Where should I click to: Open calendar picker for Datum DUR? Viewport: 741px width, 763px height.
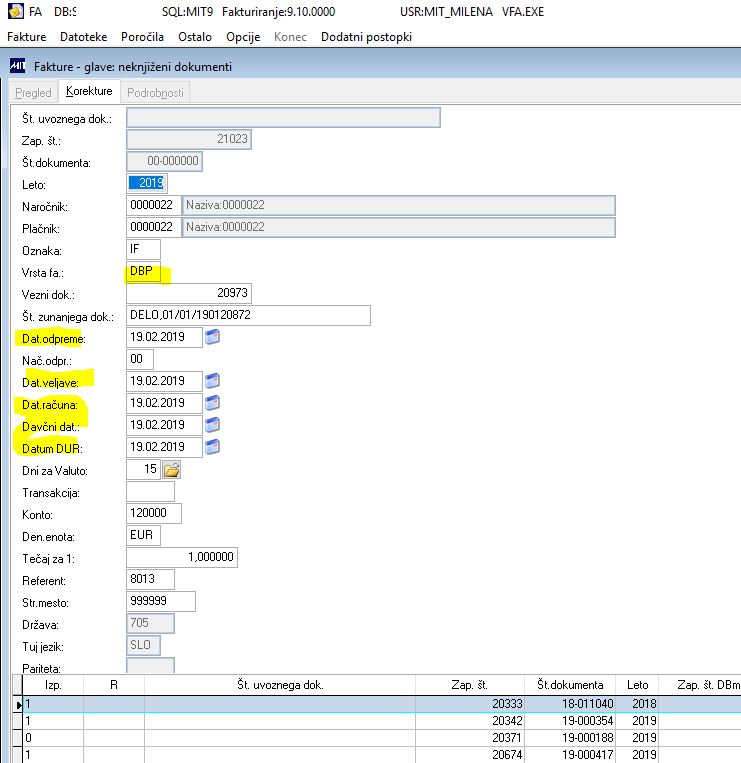coord(212,447)
